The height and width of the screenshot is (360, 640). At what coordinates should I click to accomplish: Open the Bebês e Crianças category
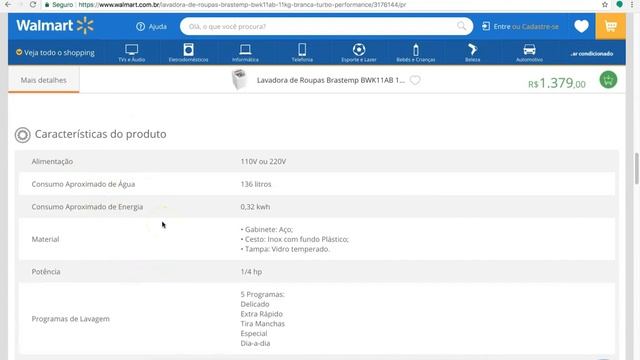[416, 53]
